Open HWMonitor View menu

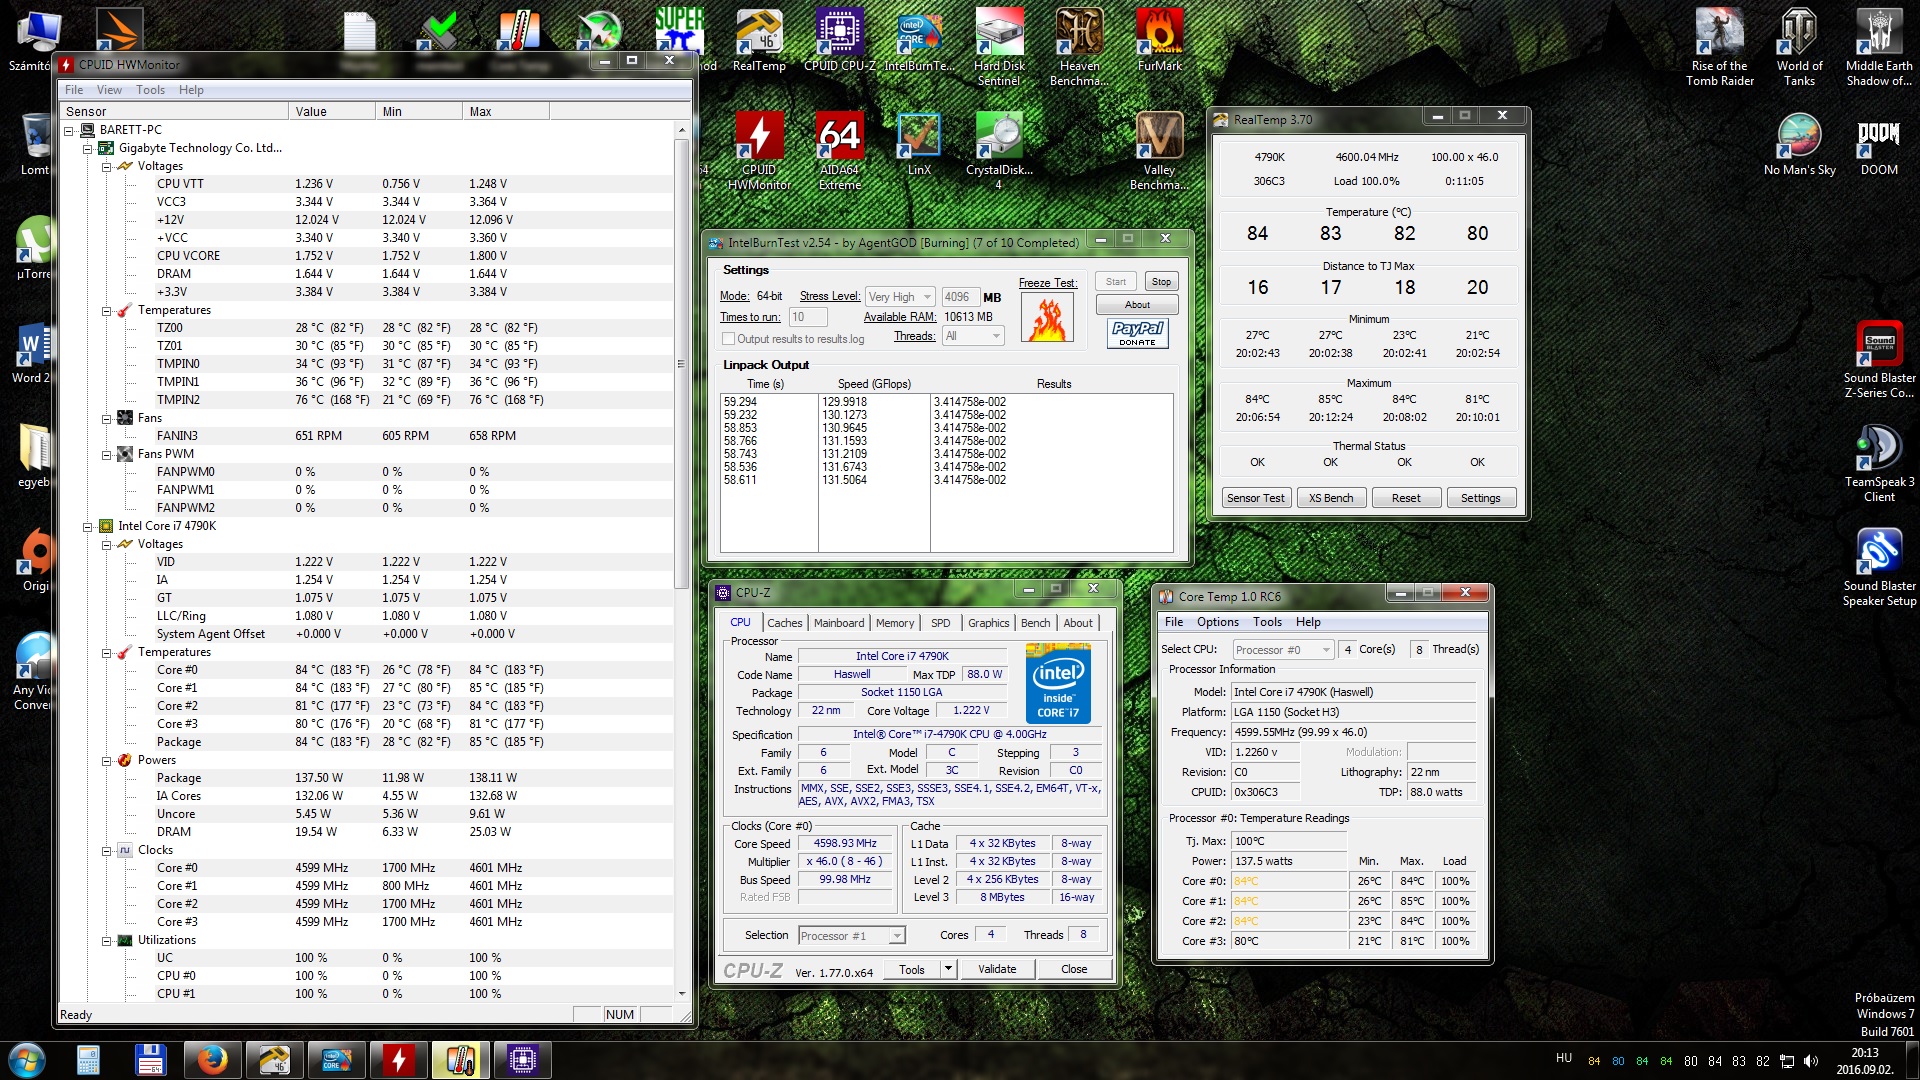109,90
